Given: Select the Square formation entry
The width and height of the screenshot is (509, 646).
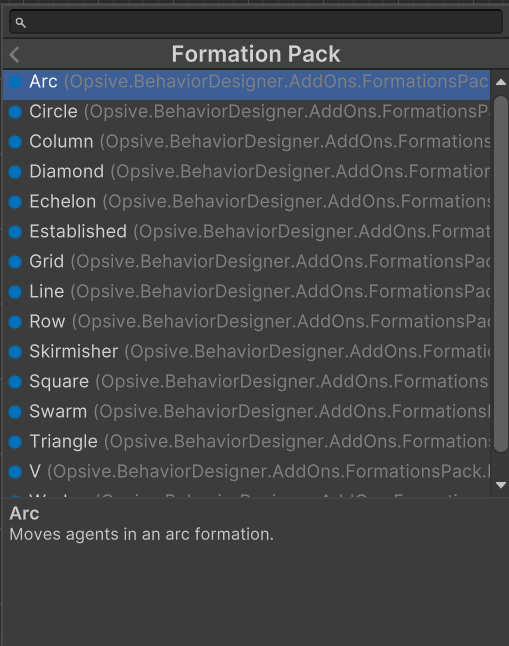Looking at the screenshot, I should coord(246,382).
